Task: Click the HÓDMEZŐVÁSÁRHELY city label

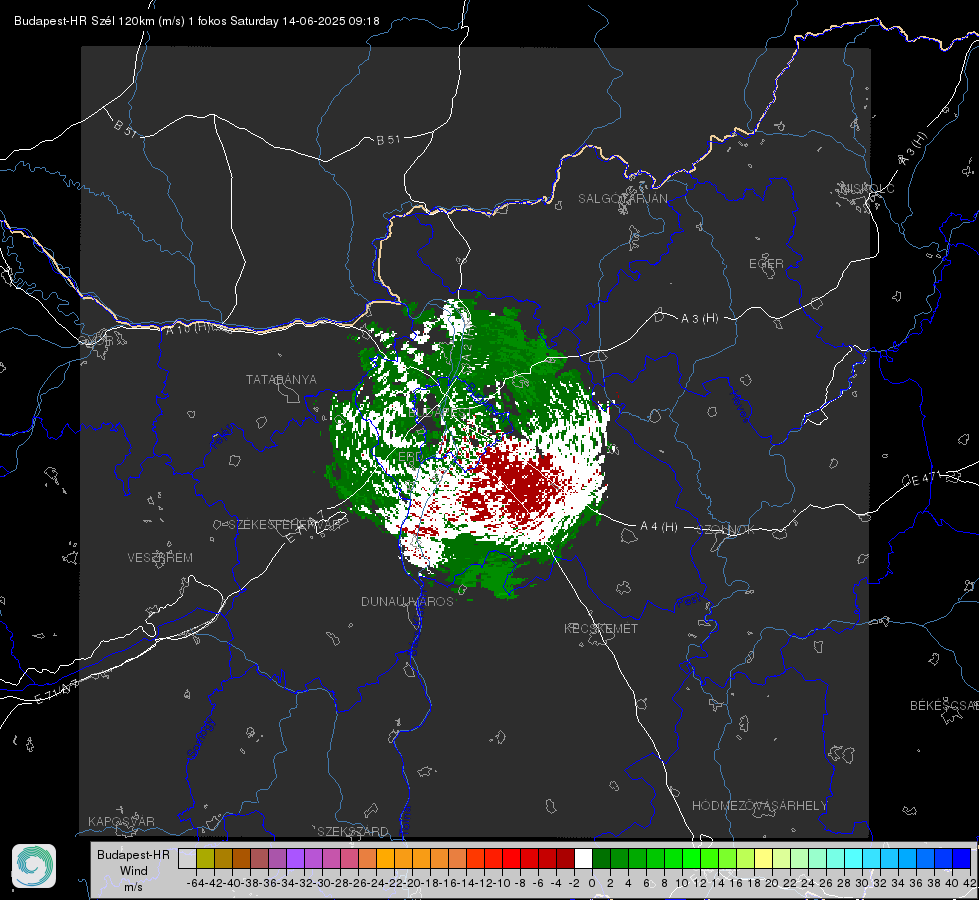Action: 759,805
